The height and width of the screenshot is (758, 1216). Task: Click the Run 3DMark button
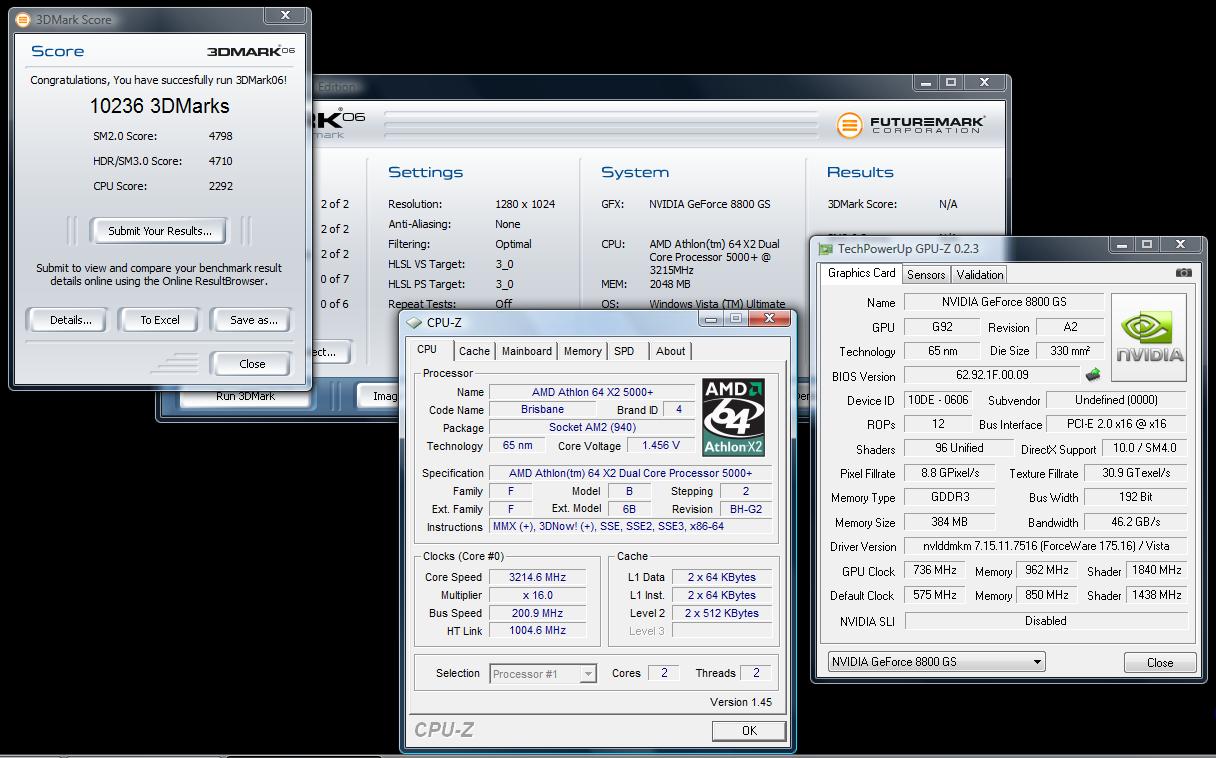[246, 397]
